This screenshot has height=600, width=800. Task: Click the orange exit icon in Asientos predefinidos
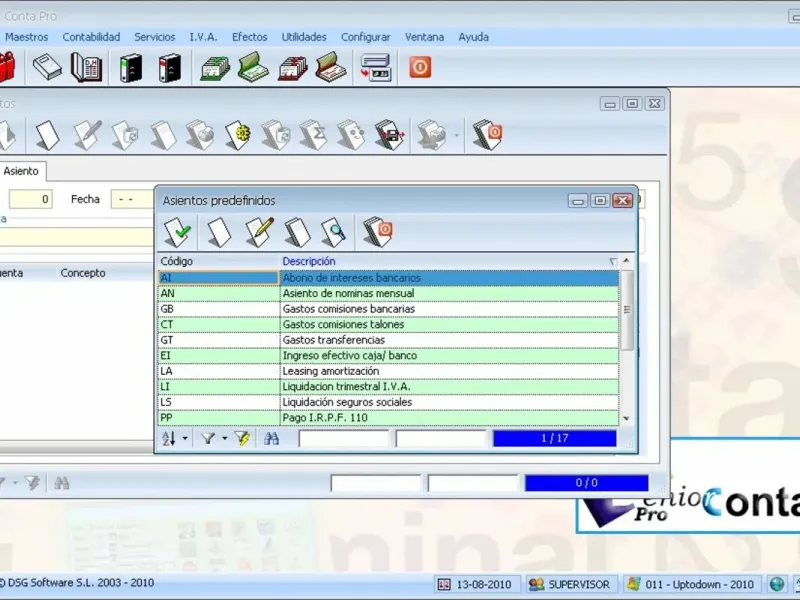pyautogui.click(x=378, y=232)
